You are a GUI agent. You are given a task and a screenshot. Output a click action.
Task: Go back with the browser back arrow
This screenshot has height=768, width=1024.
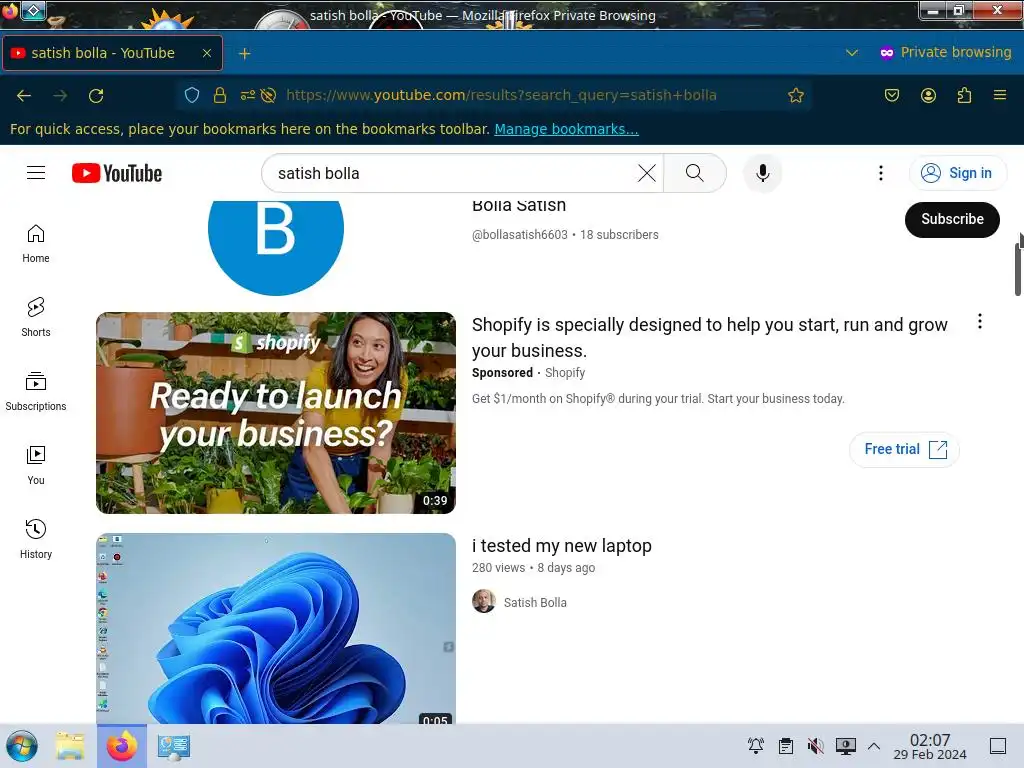click(x=24, y=95)
